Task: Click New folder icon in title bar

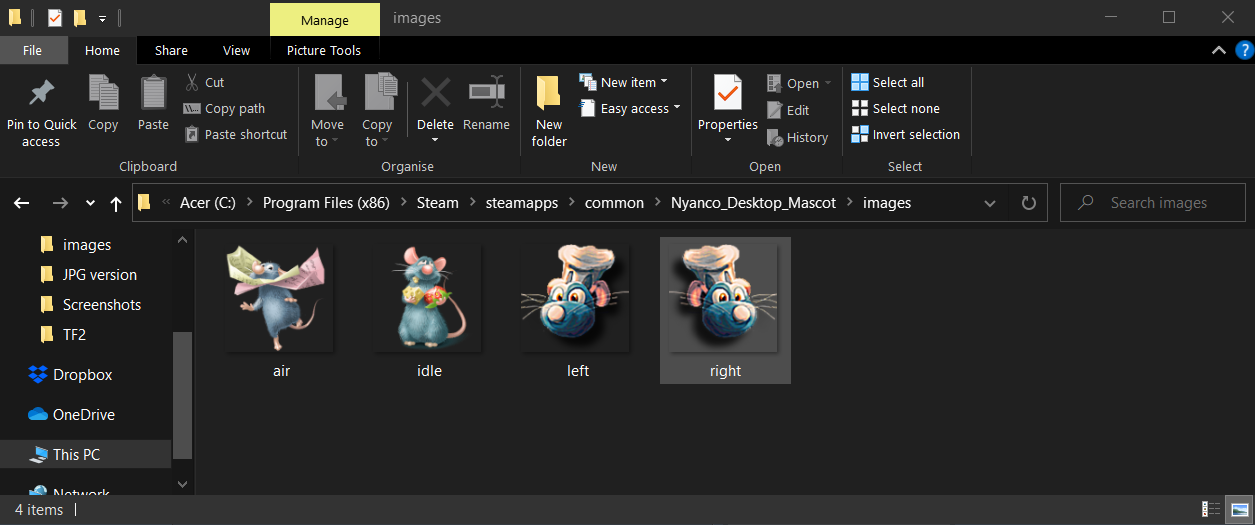Action: (80, 18)
